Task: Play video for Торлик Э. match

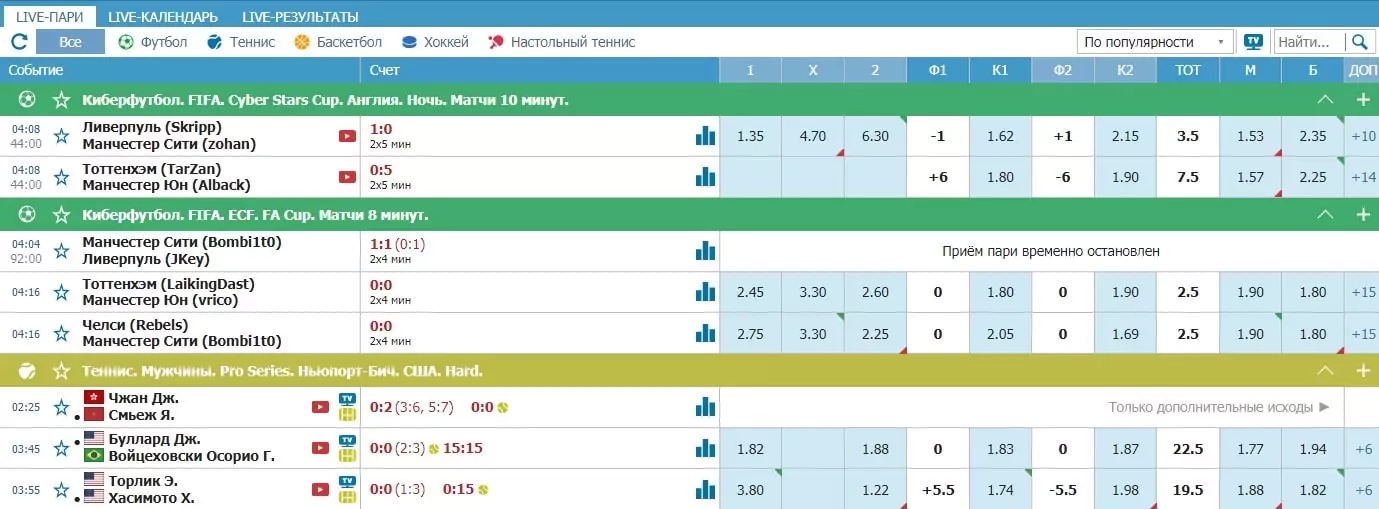Action: click(x=321, y=489)
